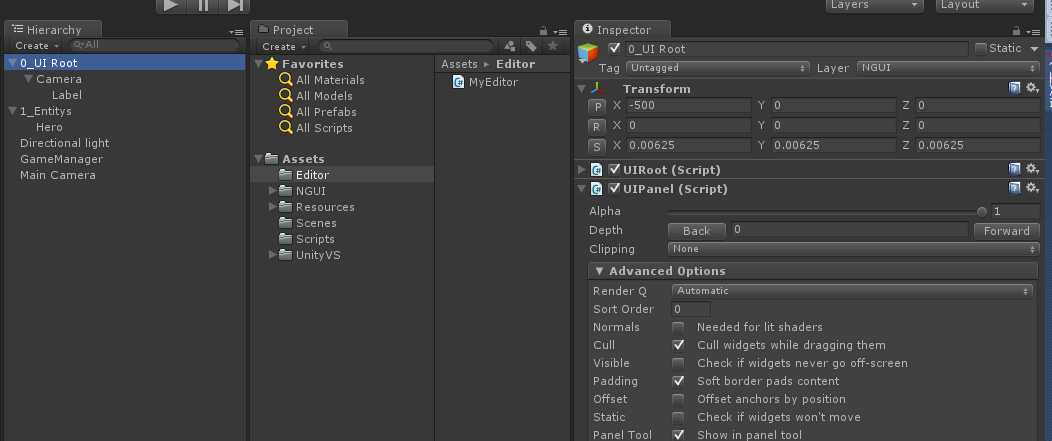Click the Pause button in the toolbar
Screen dimensions: 1052x441
pos(203,5)
